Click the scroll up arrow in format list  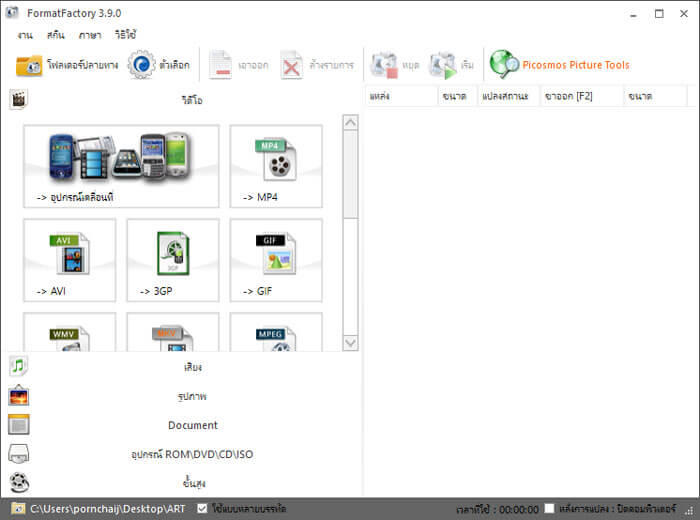(350, 122)
